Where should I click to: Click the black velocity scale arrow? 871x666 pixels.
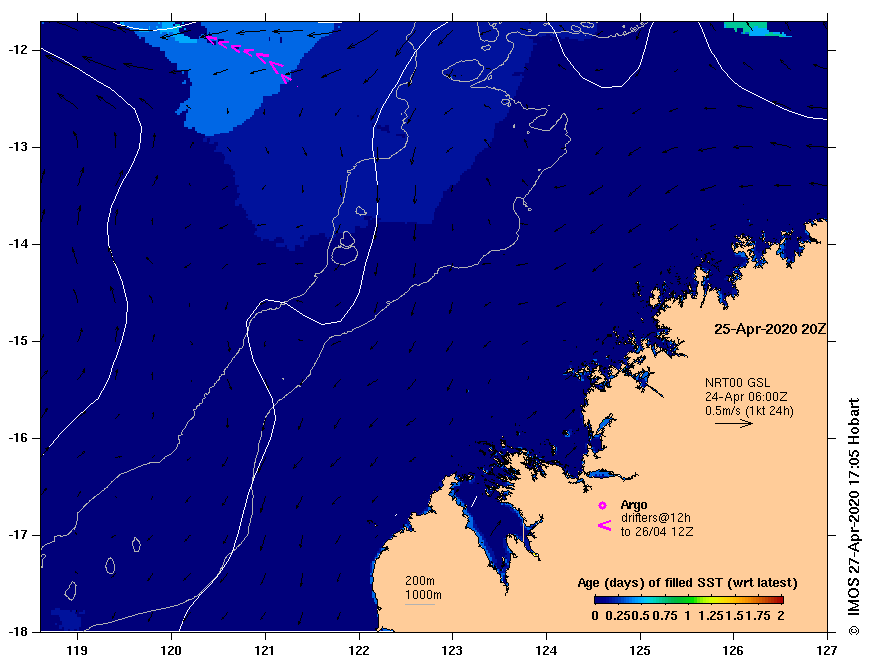(733, 423)
